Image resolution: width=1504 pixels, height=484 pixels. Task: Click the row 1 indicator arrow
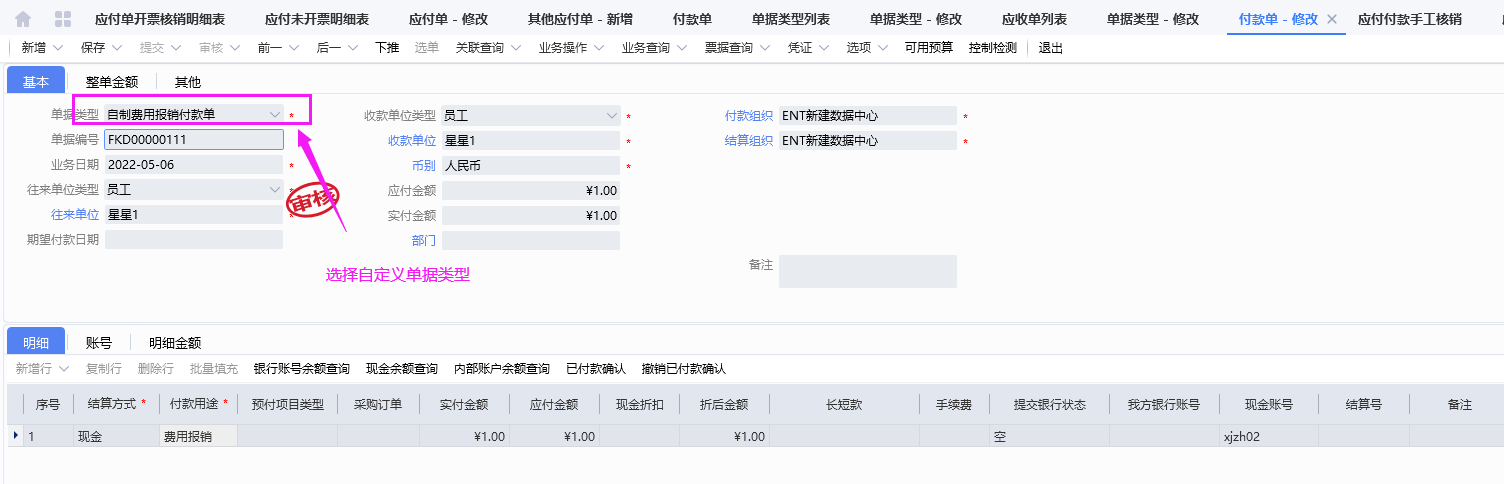[14, 436]
